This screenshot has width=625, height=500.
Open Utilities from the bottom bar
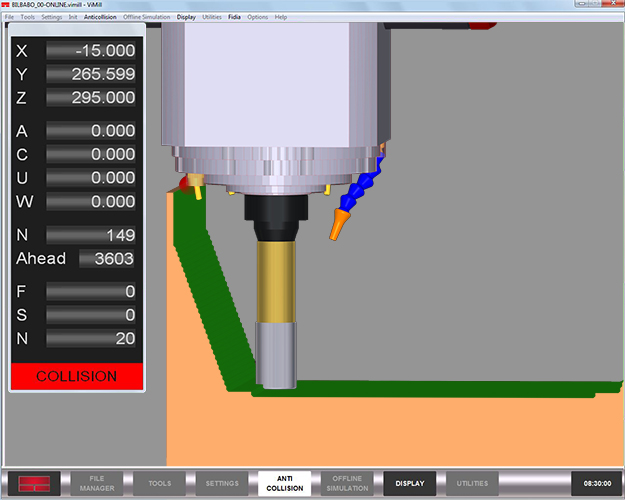pos(471,484)
